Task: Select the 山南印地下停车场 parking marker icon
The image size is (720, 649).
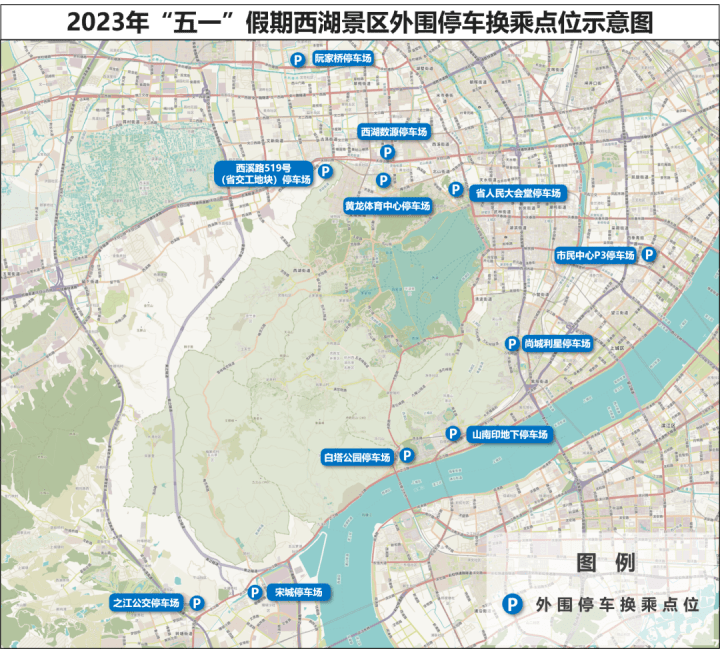Action: [453, 434]
